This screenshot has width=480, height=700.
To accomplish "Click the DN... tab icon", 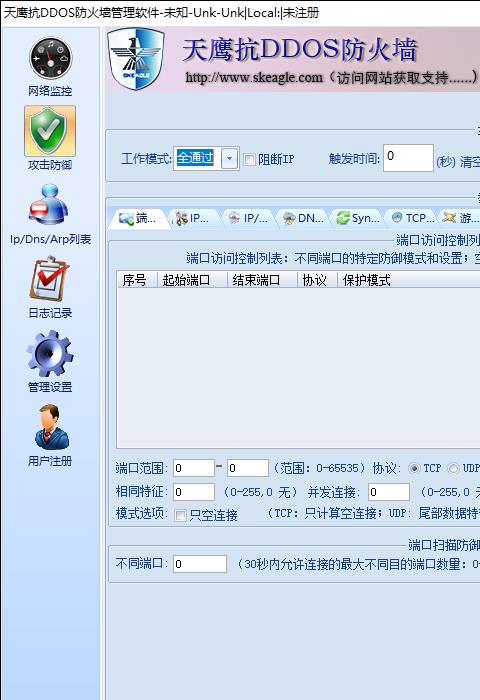I will (289, 218).
